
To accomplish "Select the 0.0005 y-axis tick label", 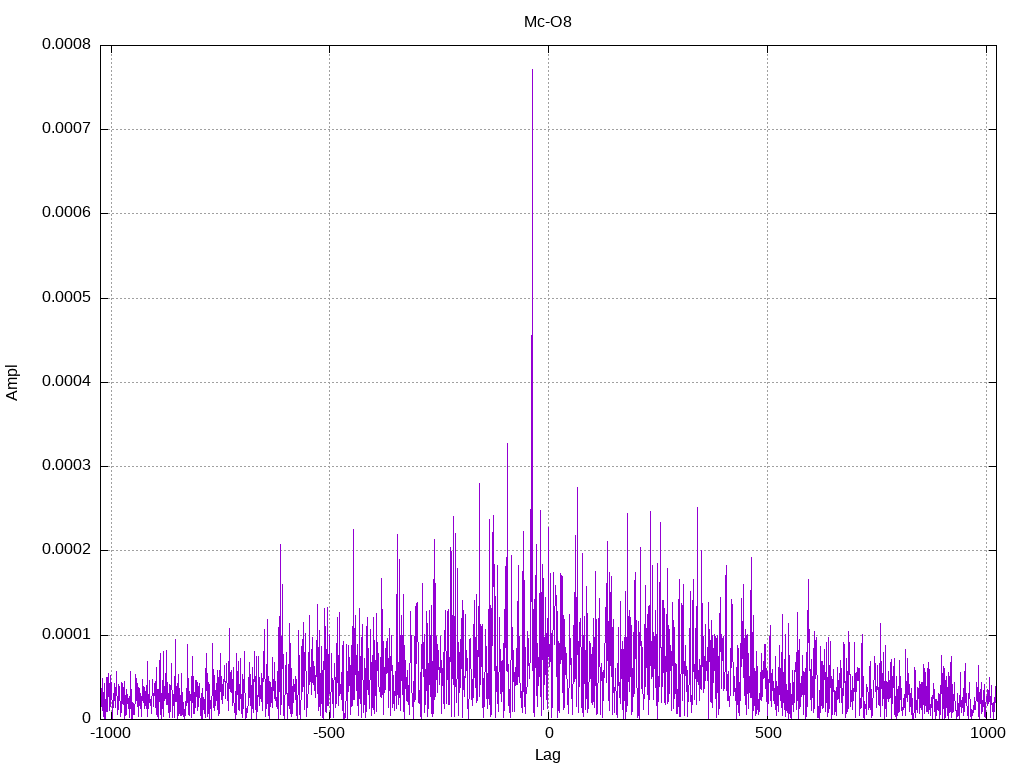I will pos(66,297).
